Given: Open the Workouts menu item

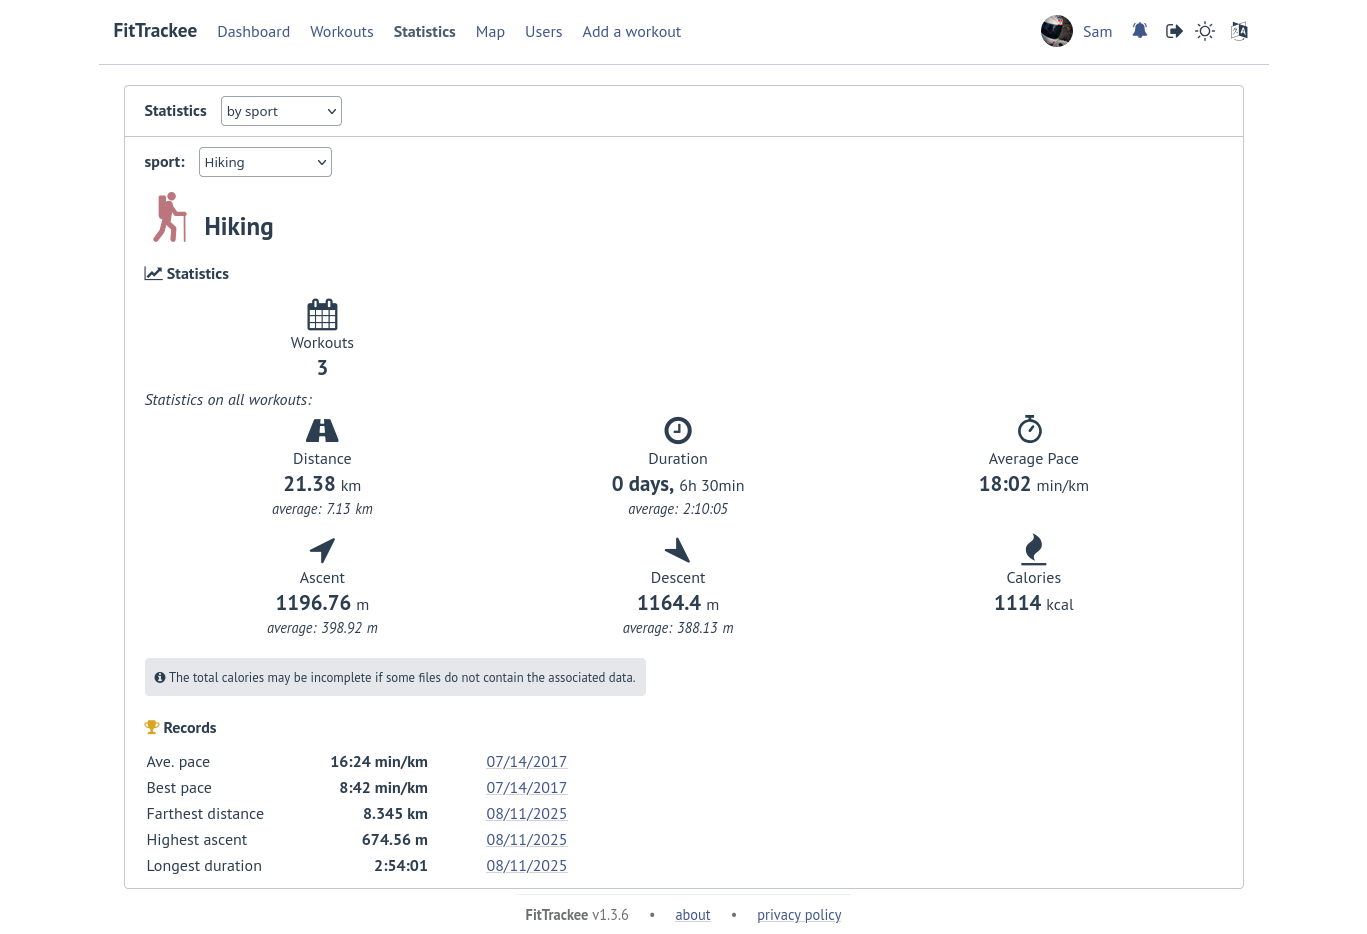Looking at the screenshot, I should pos(342,32).
